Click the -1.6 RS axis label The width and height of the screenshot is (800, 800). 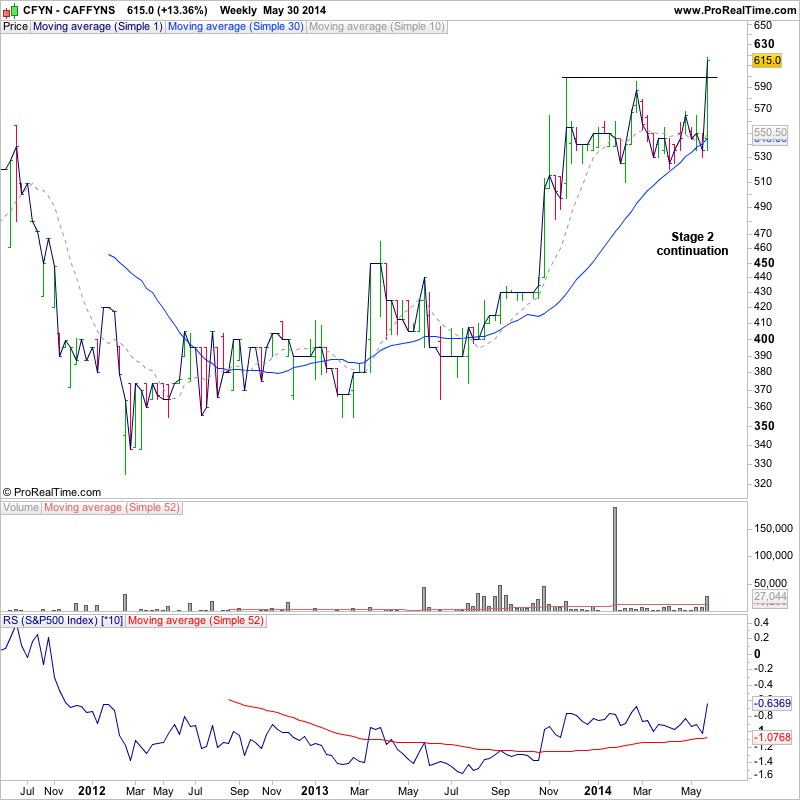pyautogui.click(x=763, y=774)
